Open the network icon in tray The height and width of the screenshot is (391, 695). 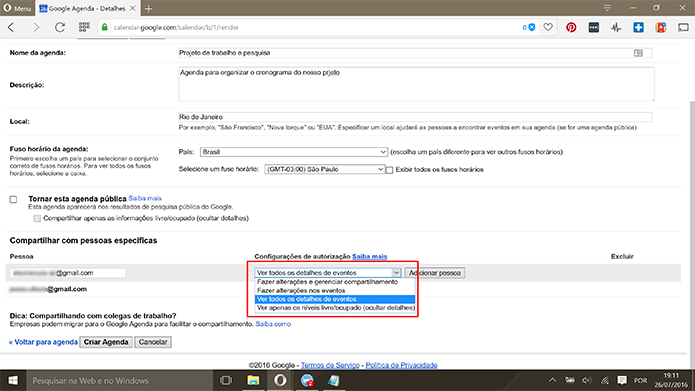[x=605, y=380]
